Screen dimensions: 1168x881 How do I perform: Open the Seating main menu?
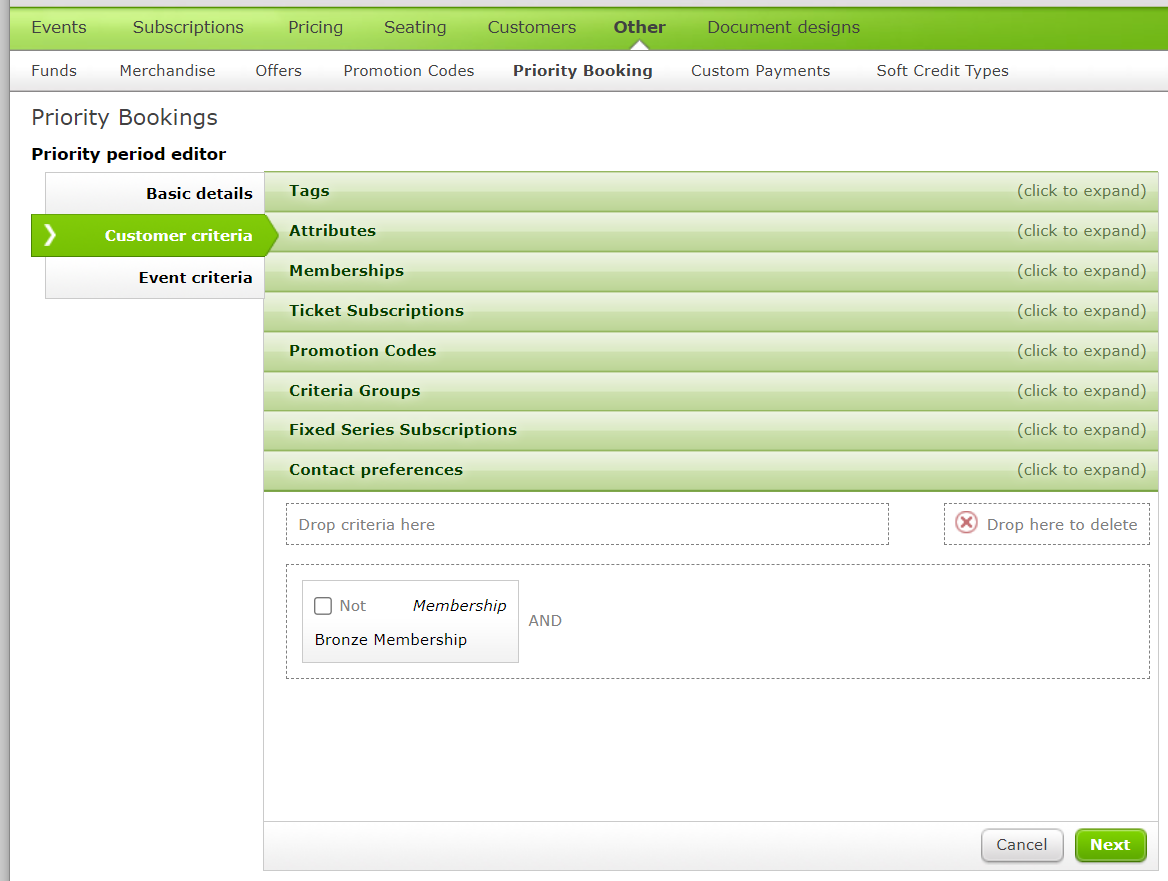415,28
